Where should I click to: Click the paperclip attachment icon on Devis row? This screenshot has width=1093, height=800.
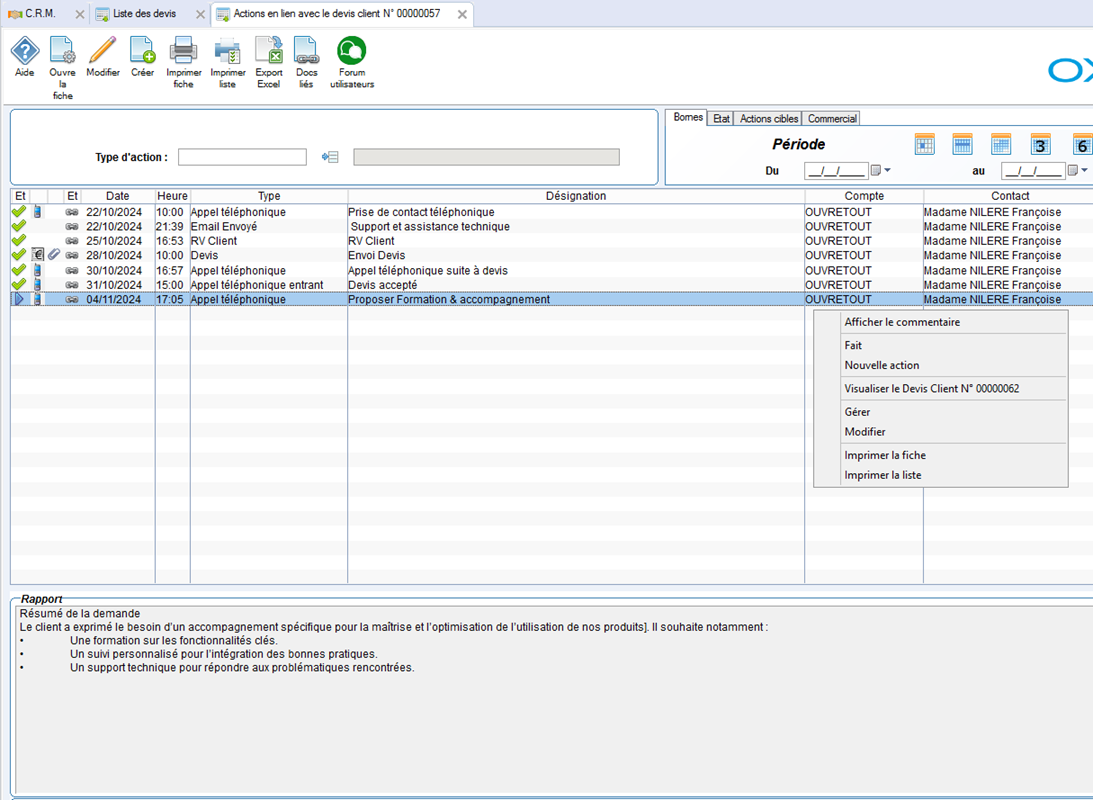[x=54, y=256]
